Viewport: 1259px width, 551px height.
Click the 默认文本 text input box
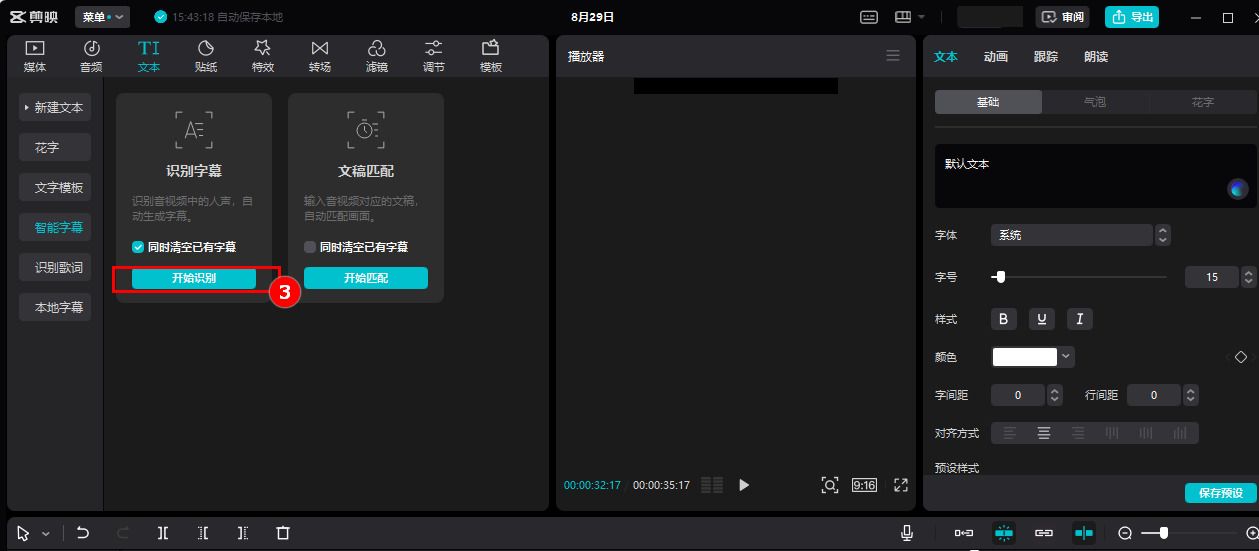[x=1095, y=175]
